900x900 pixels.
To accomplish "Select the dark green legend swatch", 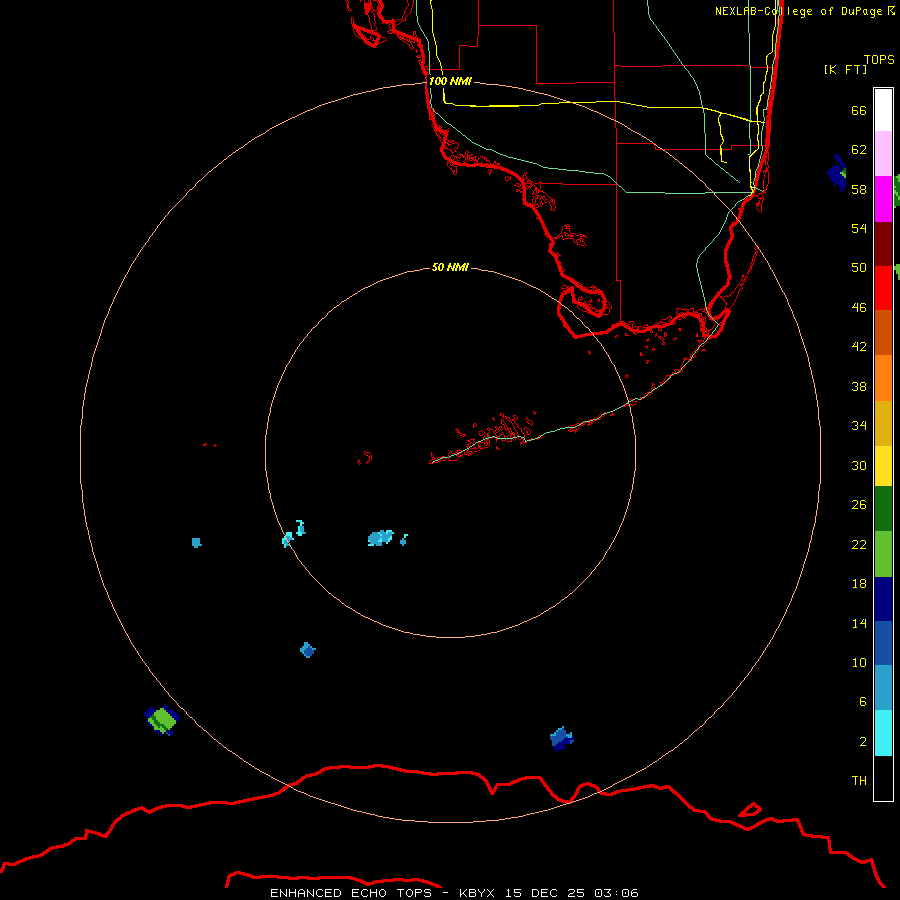I will point(883,508).
